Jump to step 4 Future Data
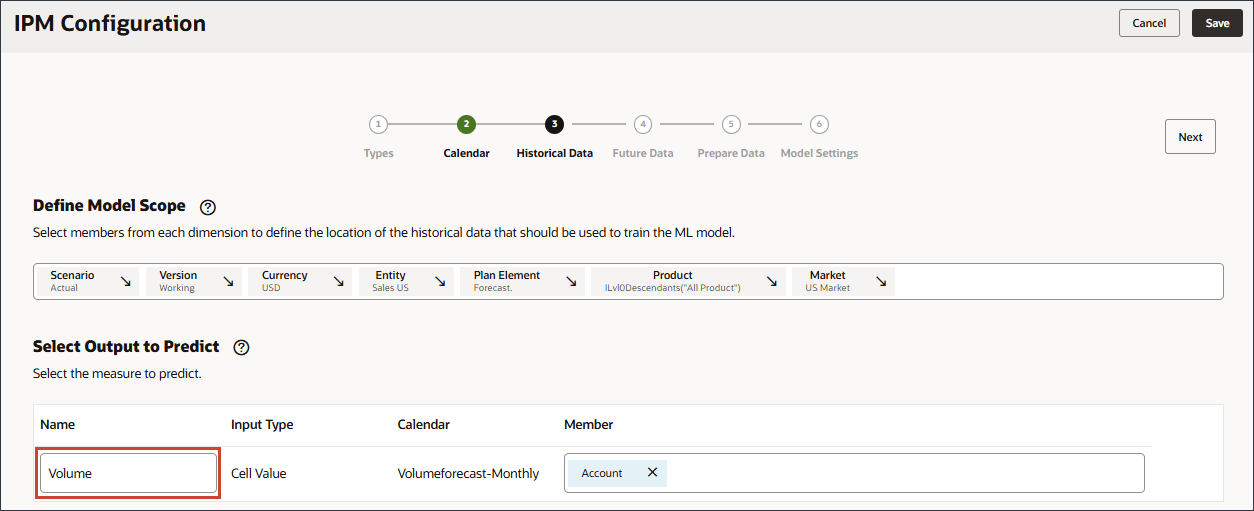1254x511 pixels. click(643, 125)
